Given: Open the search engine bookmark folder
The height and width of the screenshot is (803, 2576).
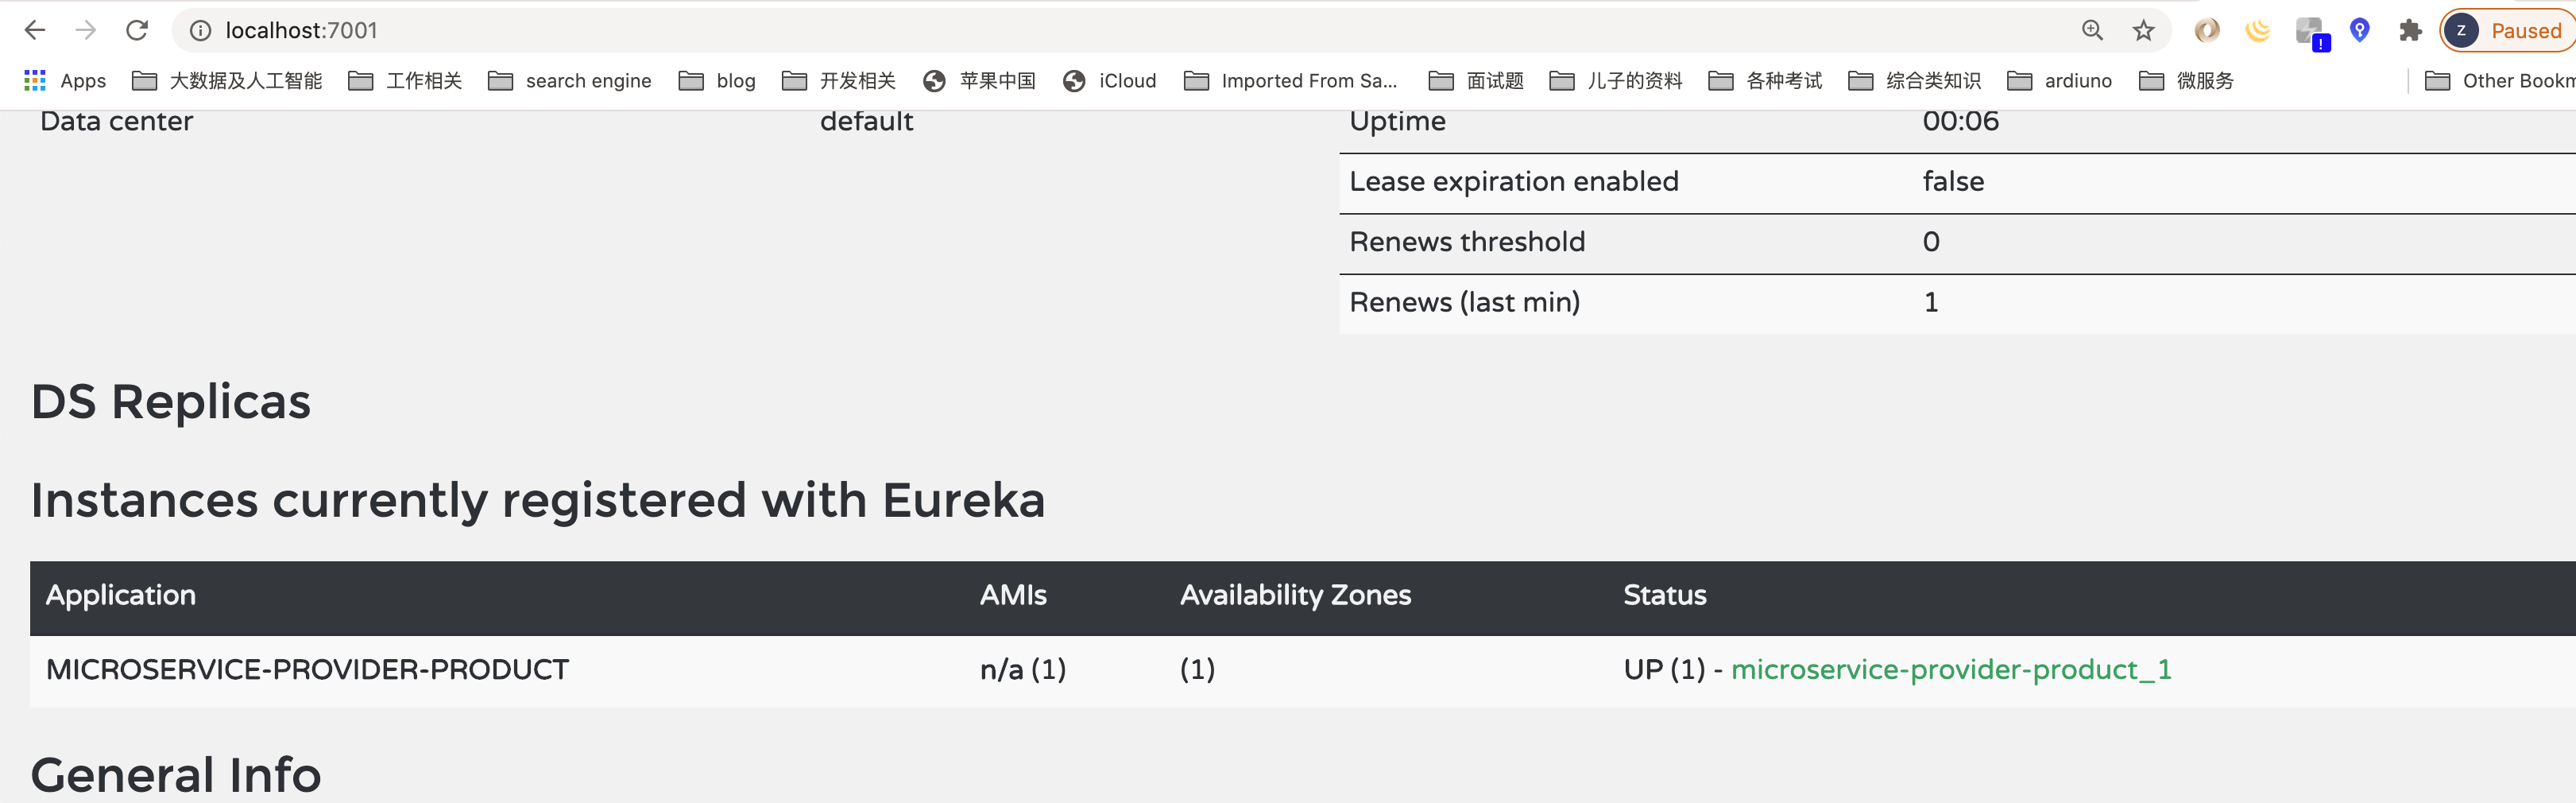Looking at the screenshot, I should pyautogui.click(x=569, y=81).
